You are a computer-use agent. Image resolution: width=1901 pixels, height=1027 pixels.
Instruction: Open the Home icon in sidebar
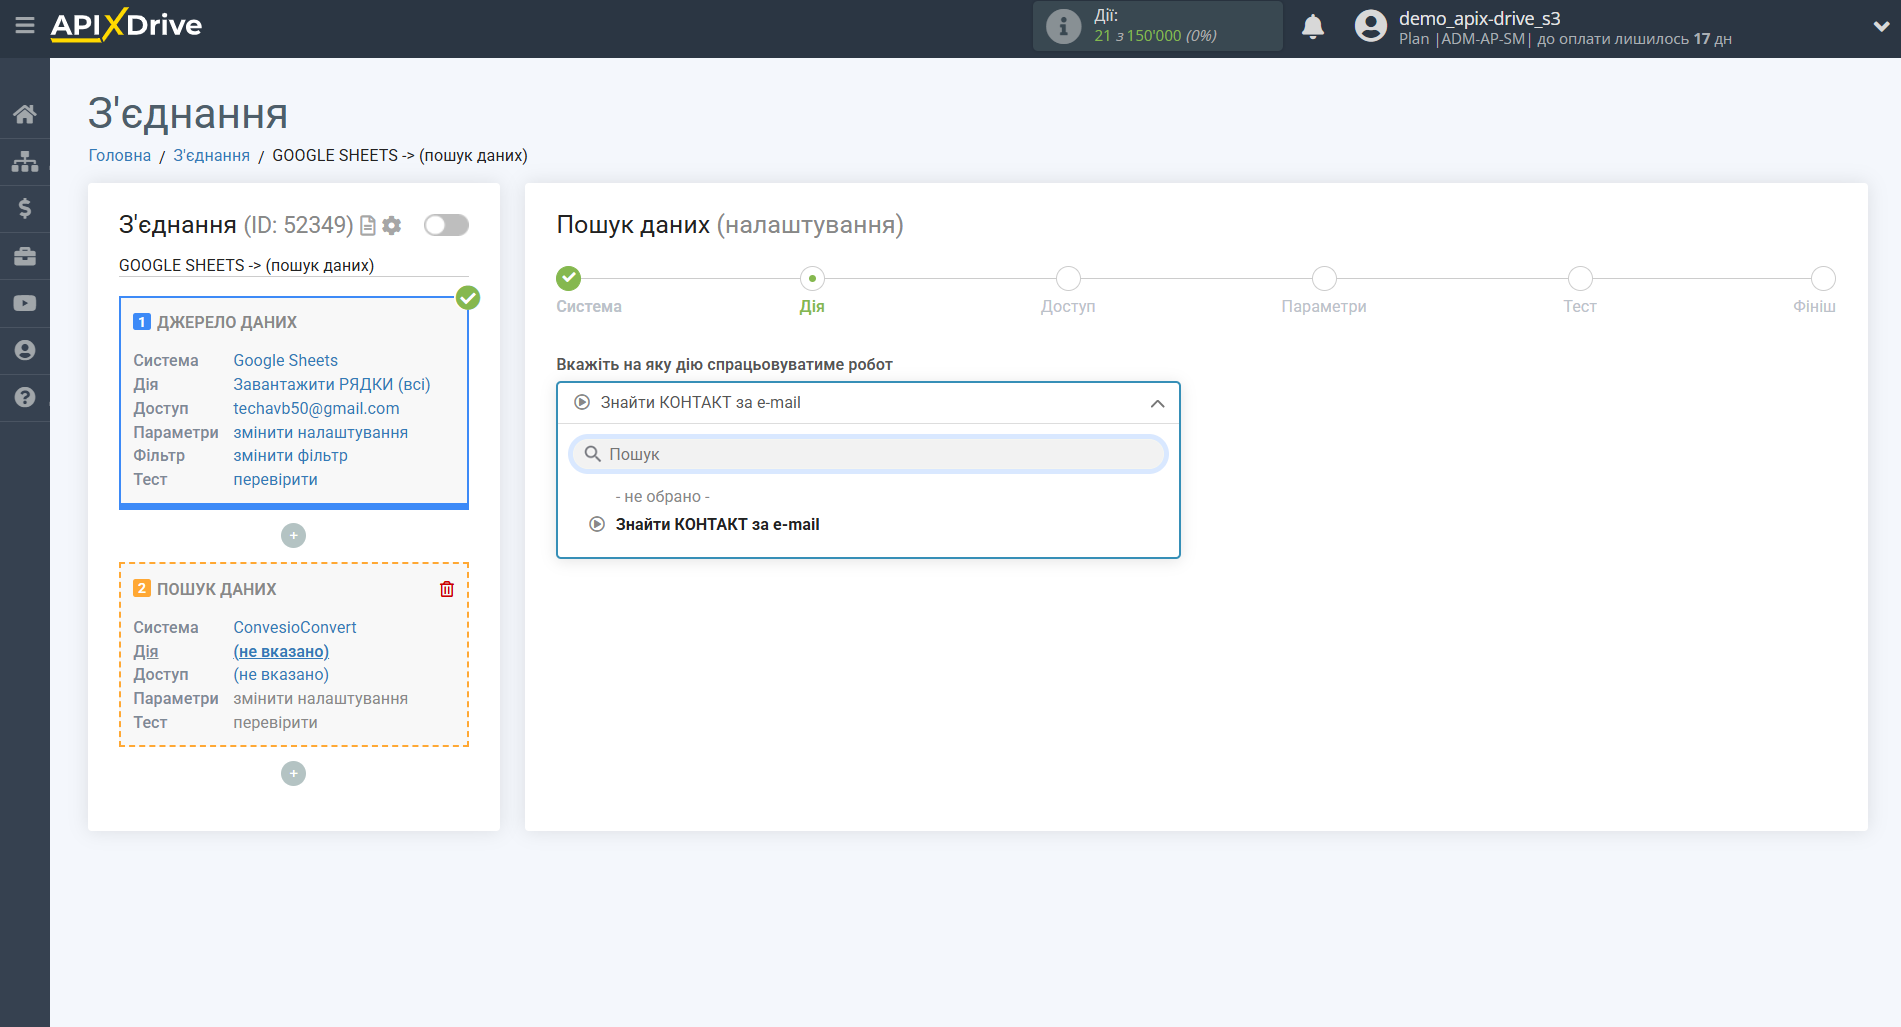tap(25, 114)
